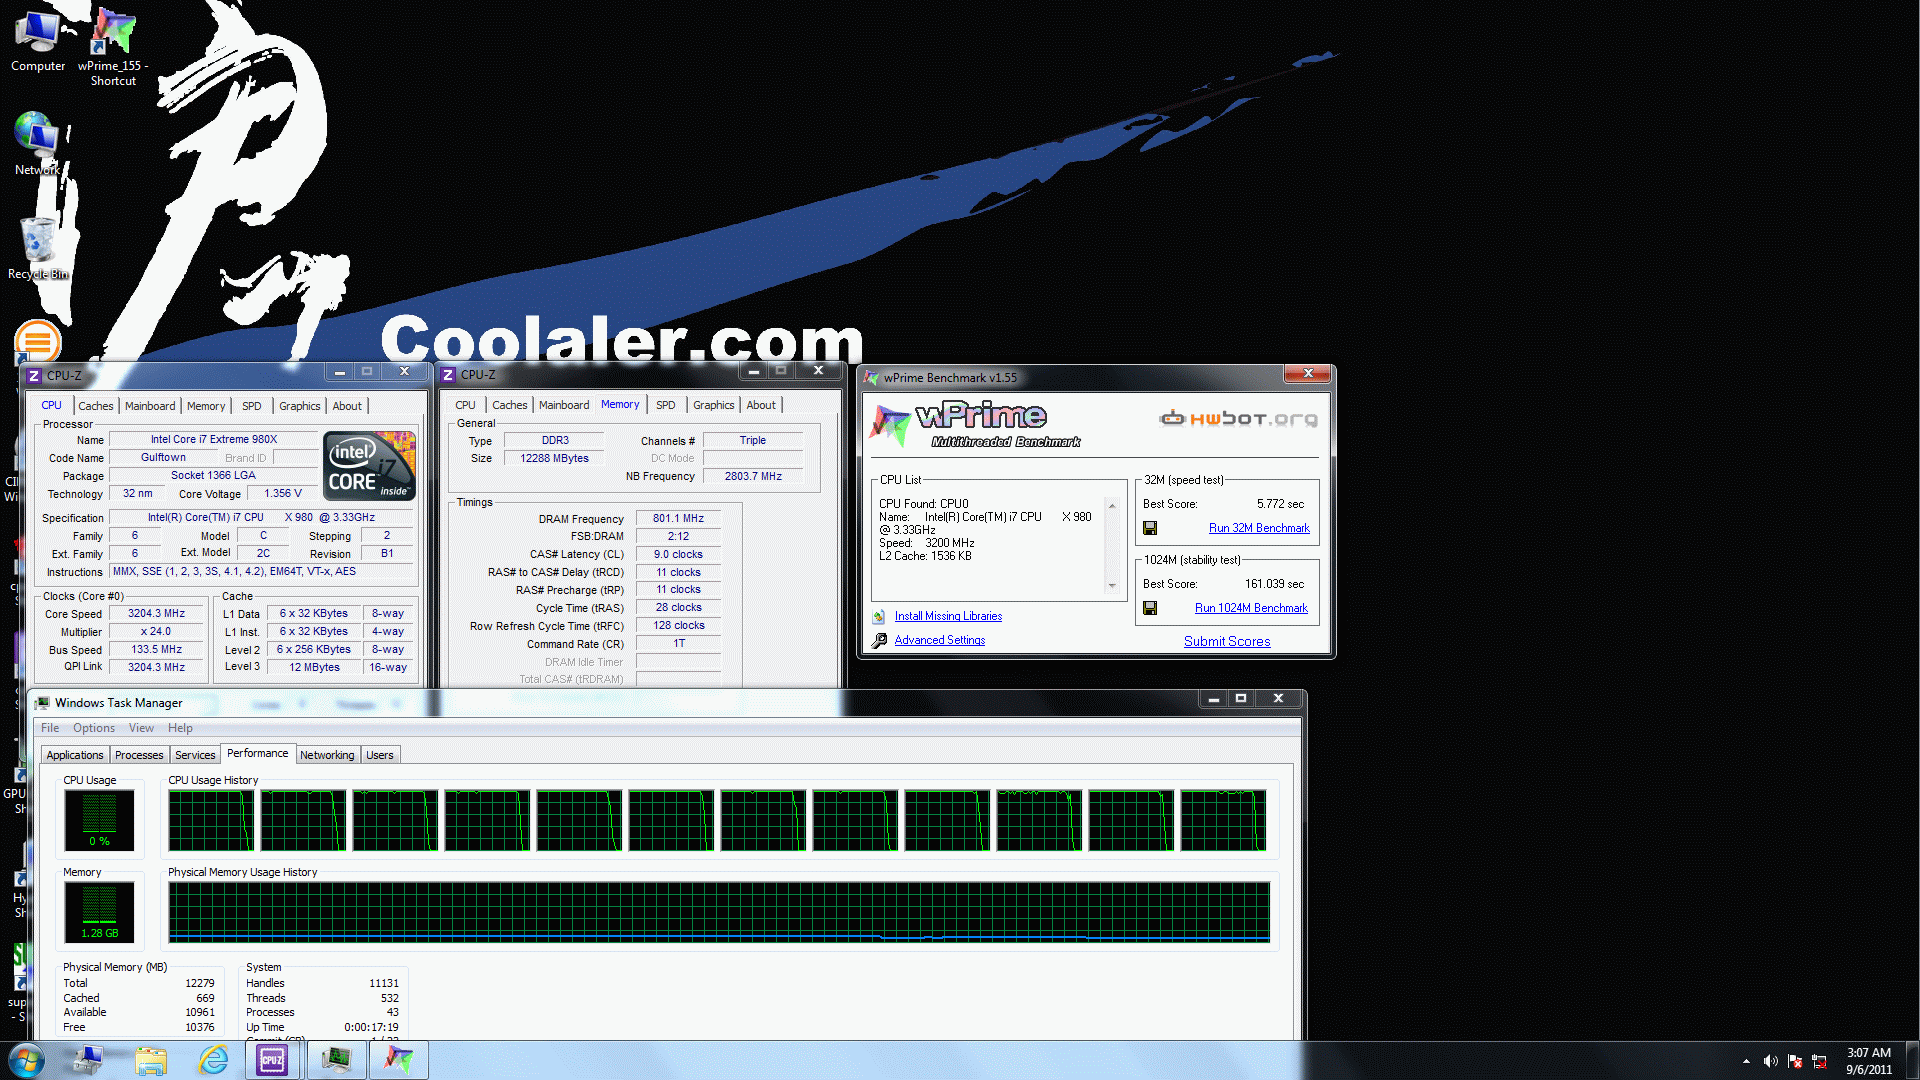Open the Networking tab in Task Manager

pos(327,755)
